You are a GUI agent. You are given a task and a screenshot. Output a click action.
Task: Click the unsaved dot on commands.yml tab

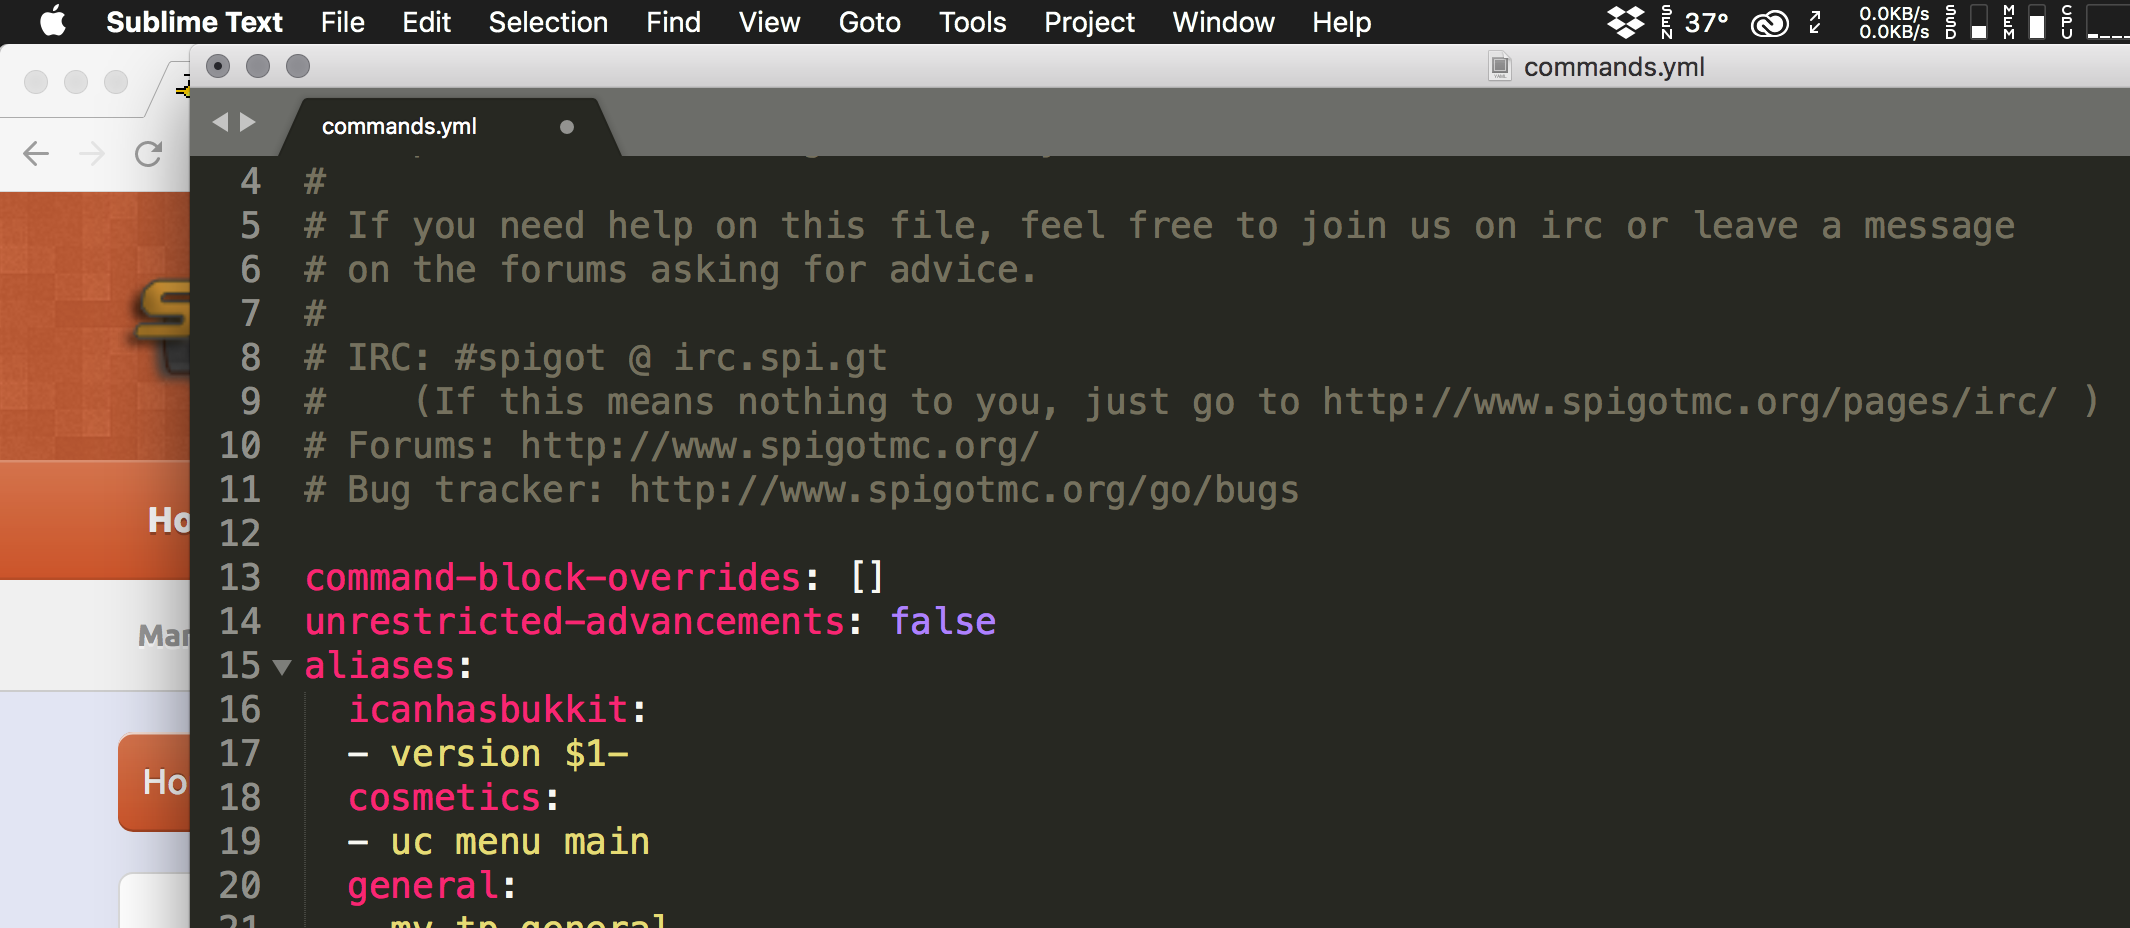567,127
